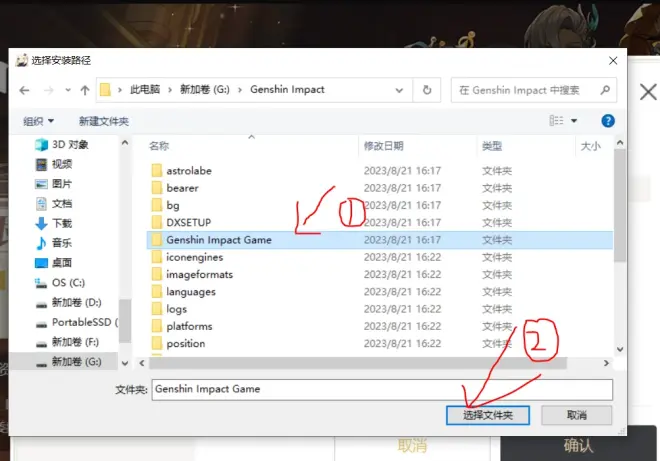Select 视频 in the navigation pane
The image size is (660, 461).
click(x=53, y=164)
